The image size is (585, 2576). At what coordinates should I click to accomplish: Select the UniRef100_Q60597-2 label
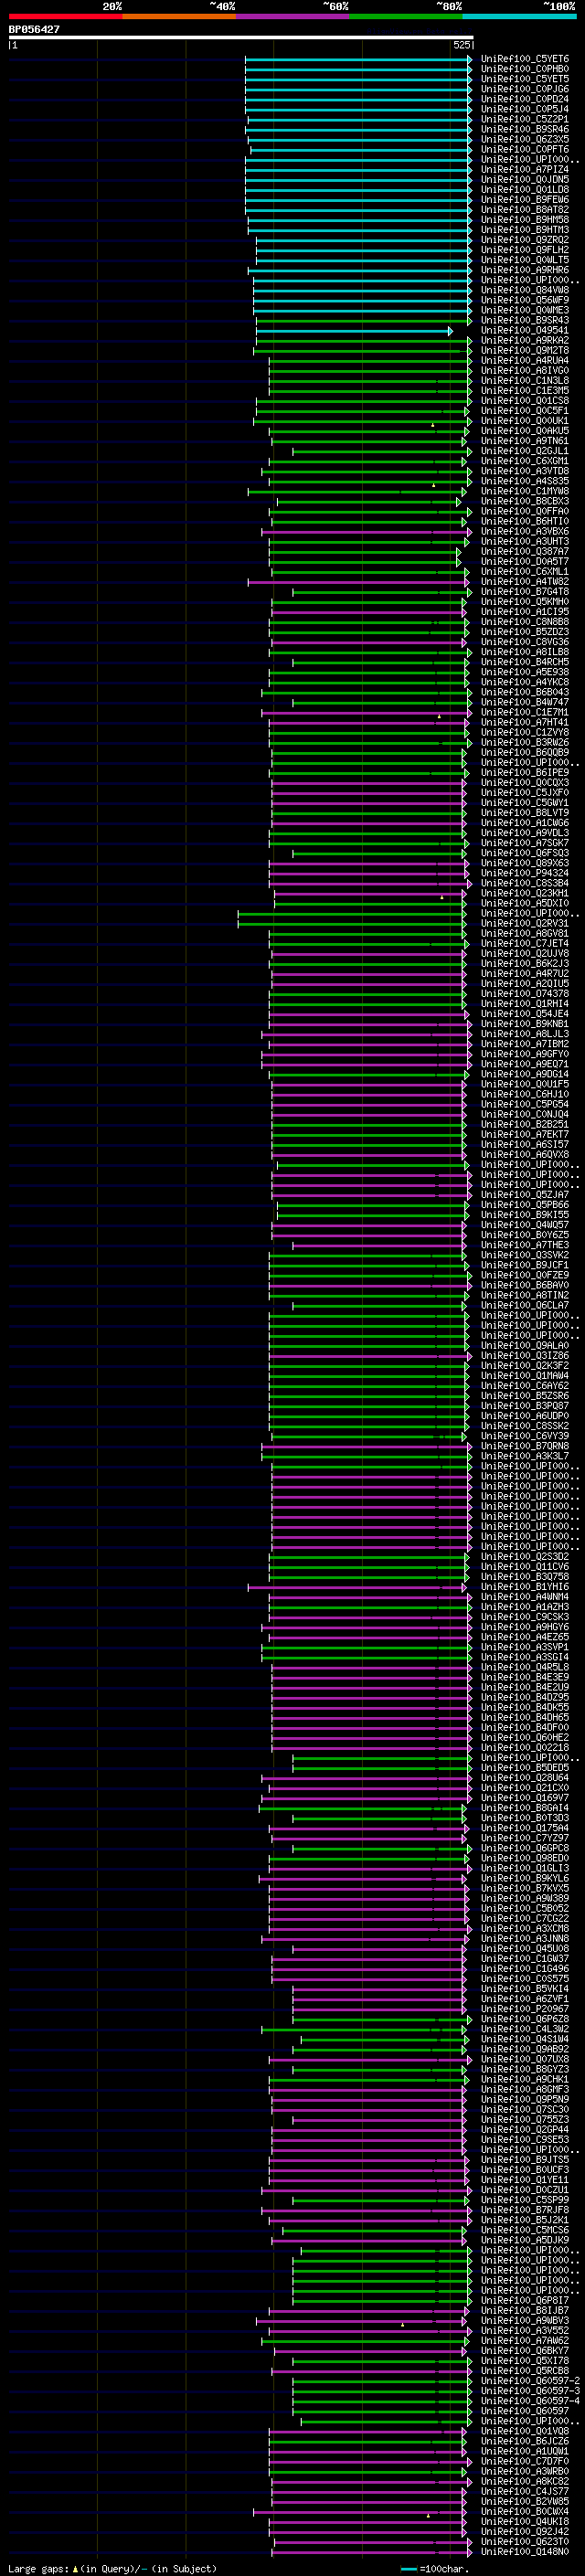(530, 2381)
